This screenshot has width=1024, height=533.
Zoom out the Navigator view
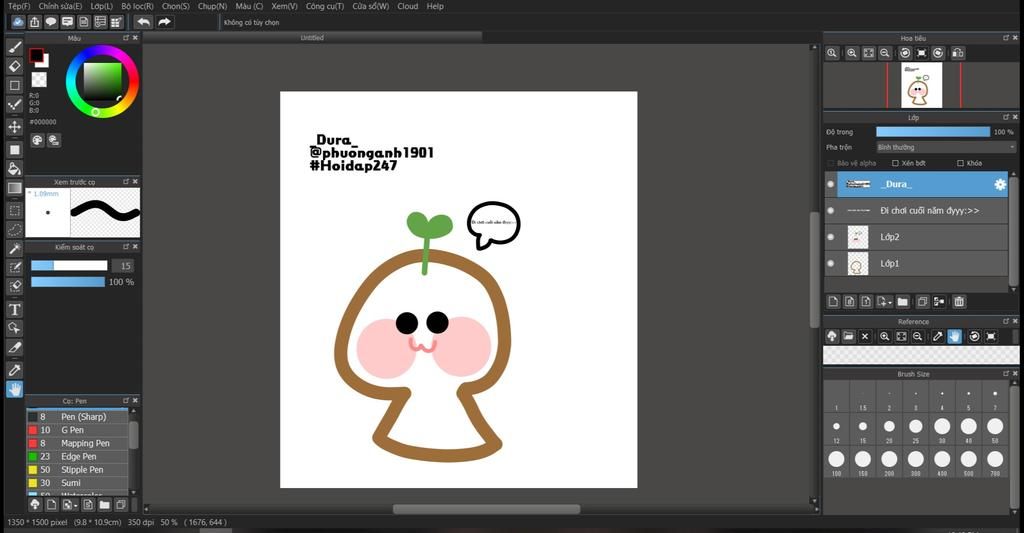(x=884, y=53)
